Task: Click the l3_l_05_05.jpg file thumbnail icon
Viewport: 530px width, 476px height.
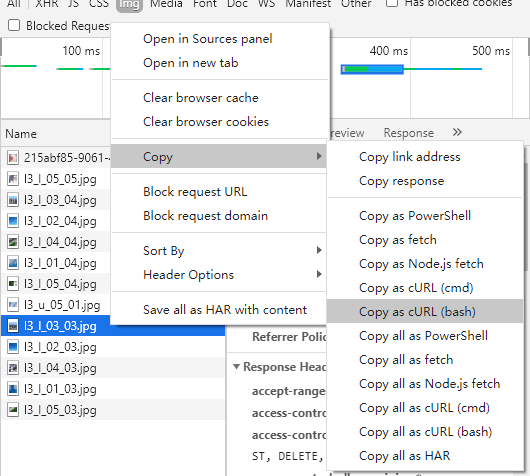Action: point(13,179)
